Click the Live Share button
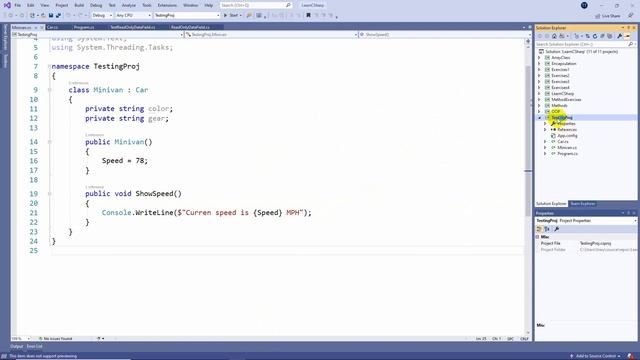The height and width of the screenshot is (360, 640). pyautogui.click(x=607, y=16)
